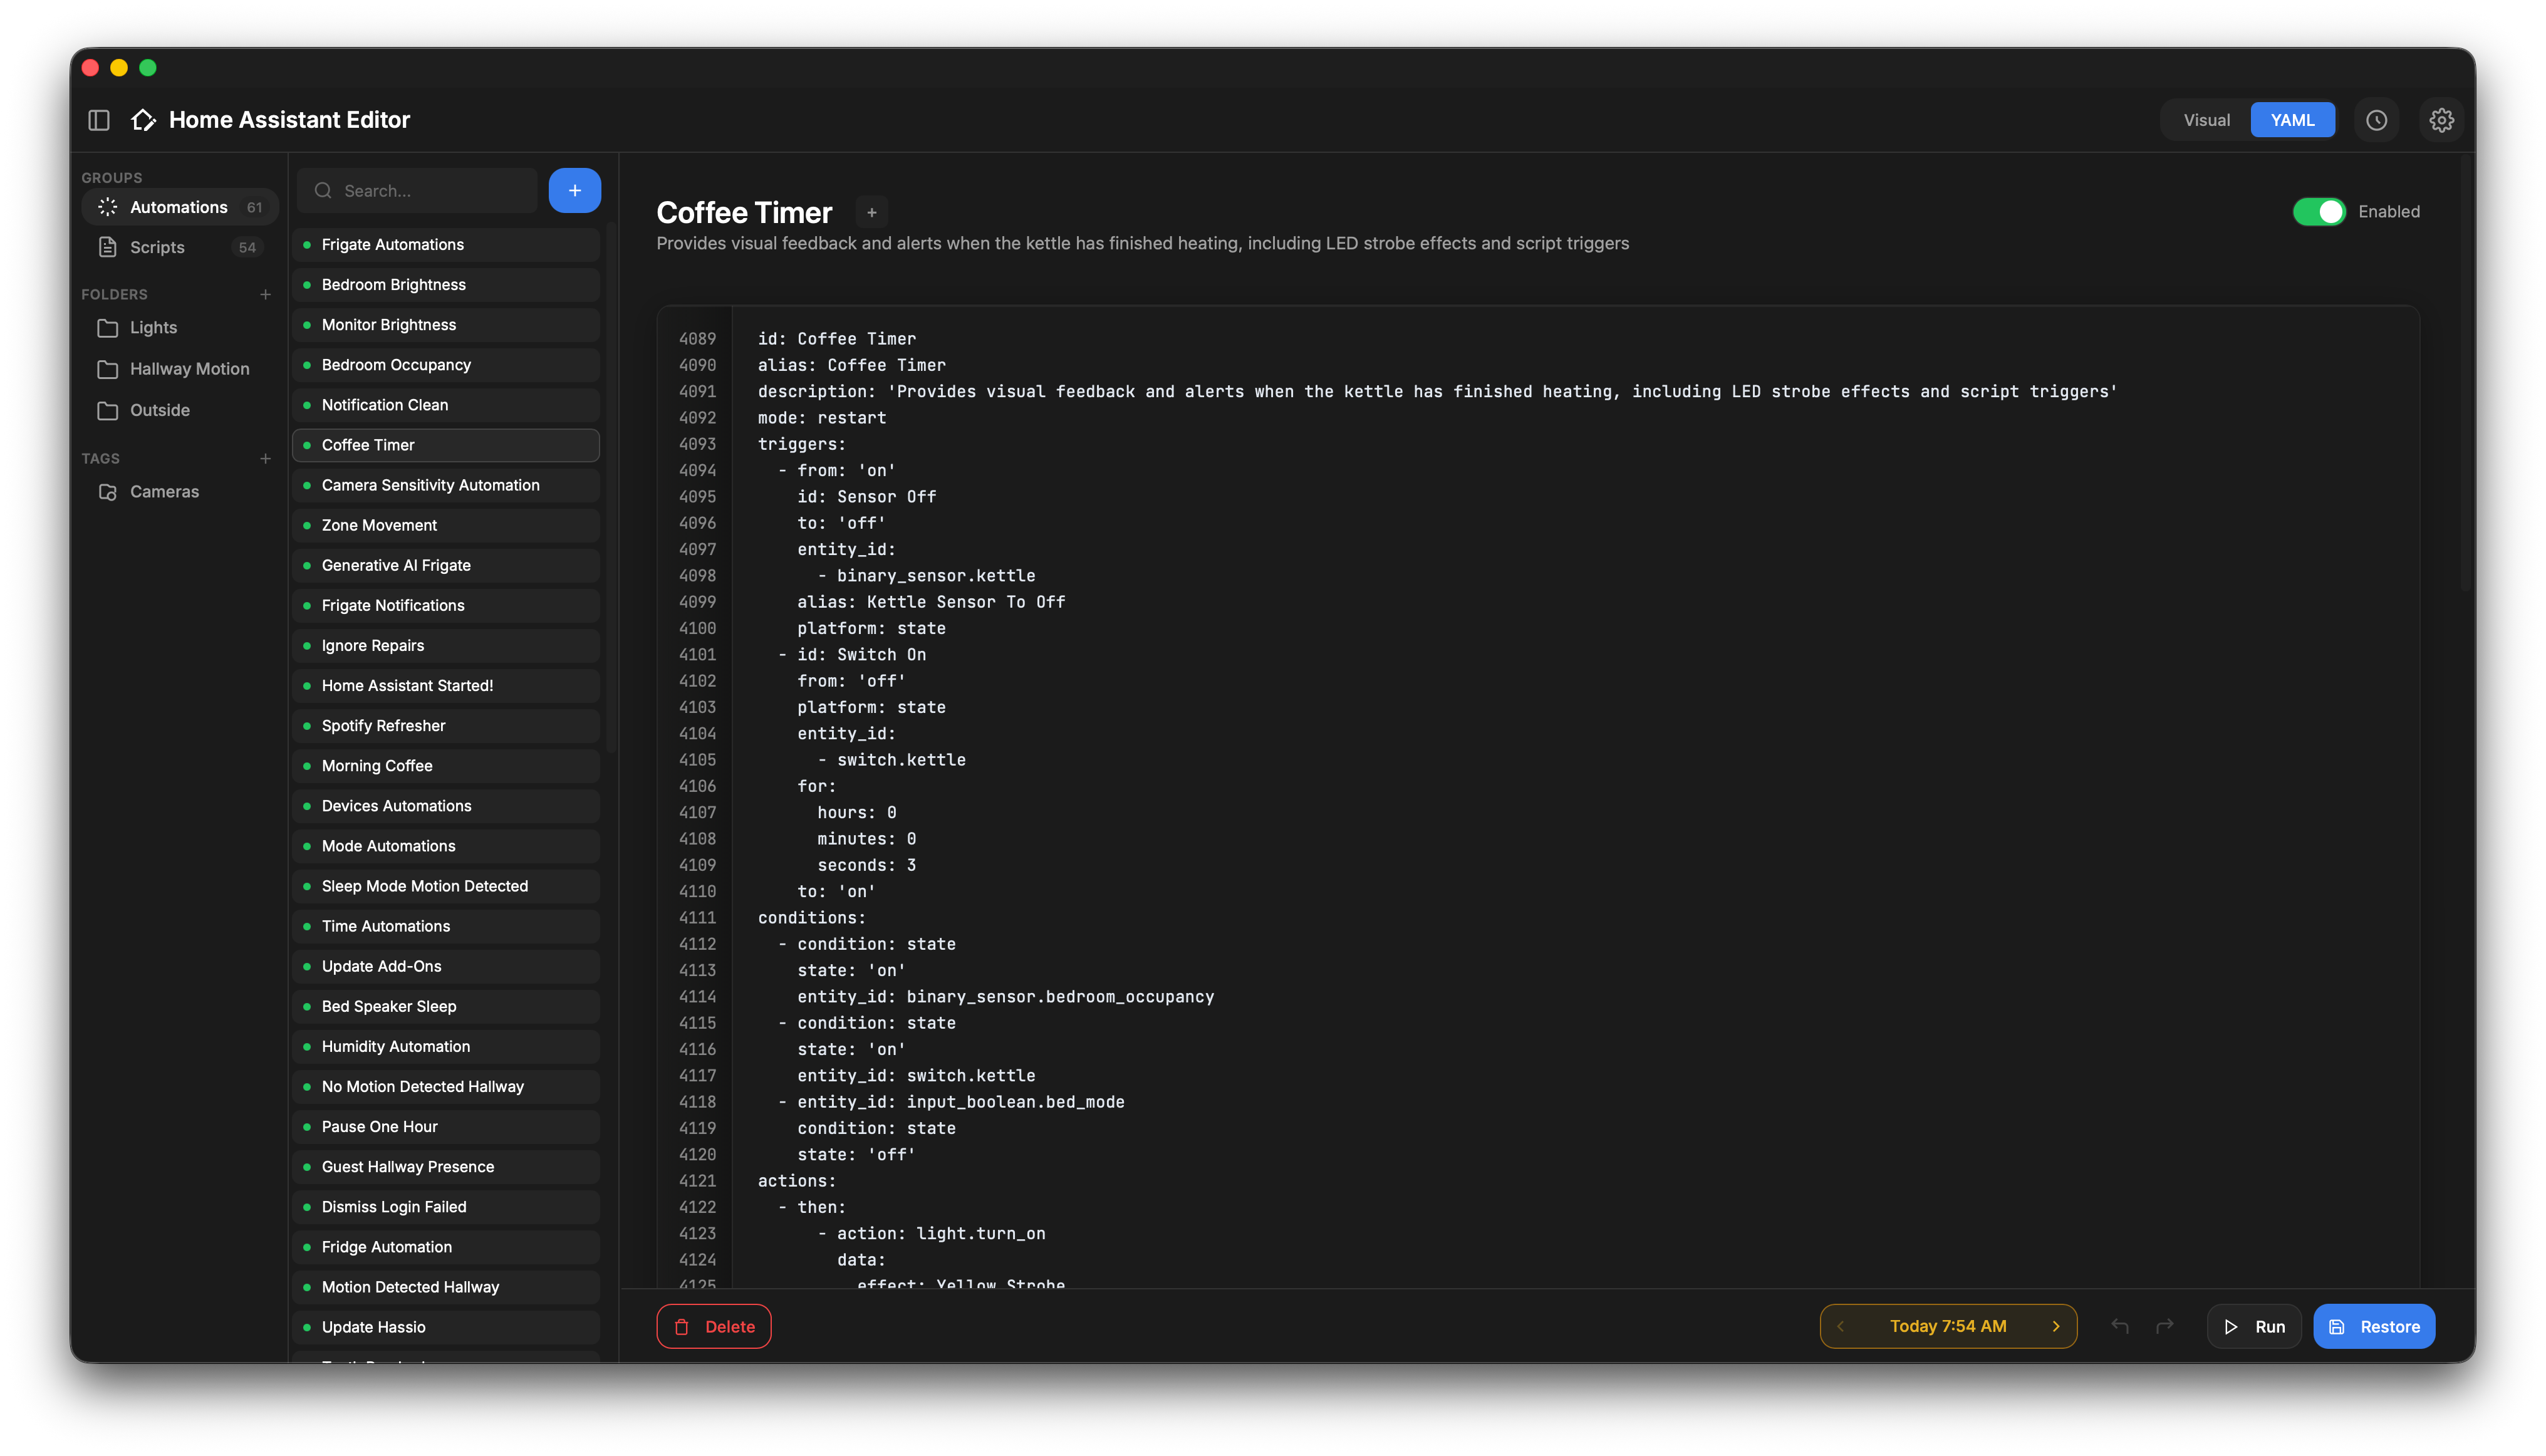Click the Outside folder icon
Image resolution: width=2546 pixels, height=1456 pixels.
(x=107, y=410)
